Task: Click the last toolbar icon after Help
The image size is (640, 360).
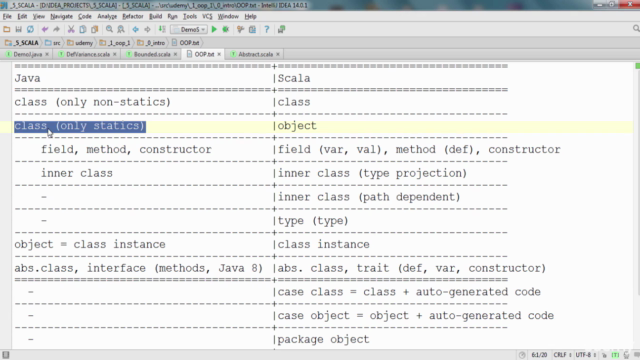Action: pos(281,29)
